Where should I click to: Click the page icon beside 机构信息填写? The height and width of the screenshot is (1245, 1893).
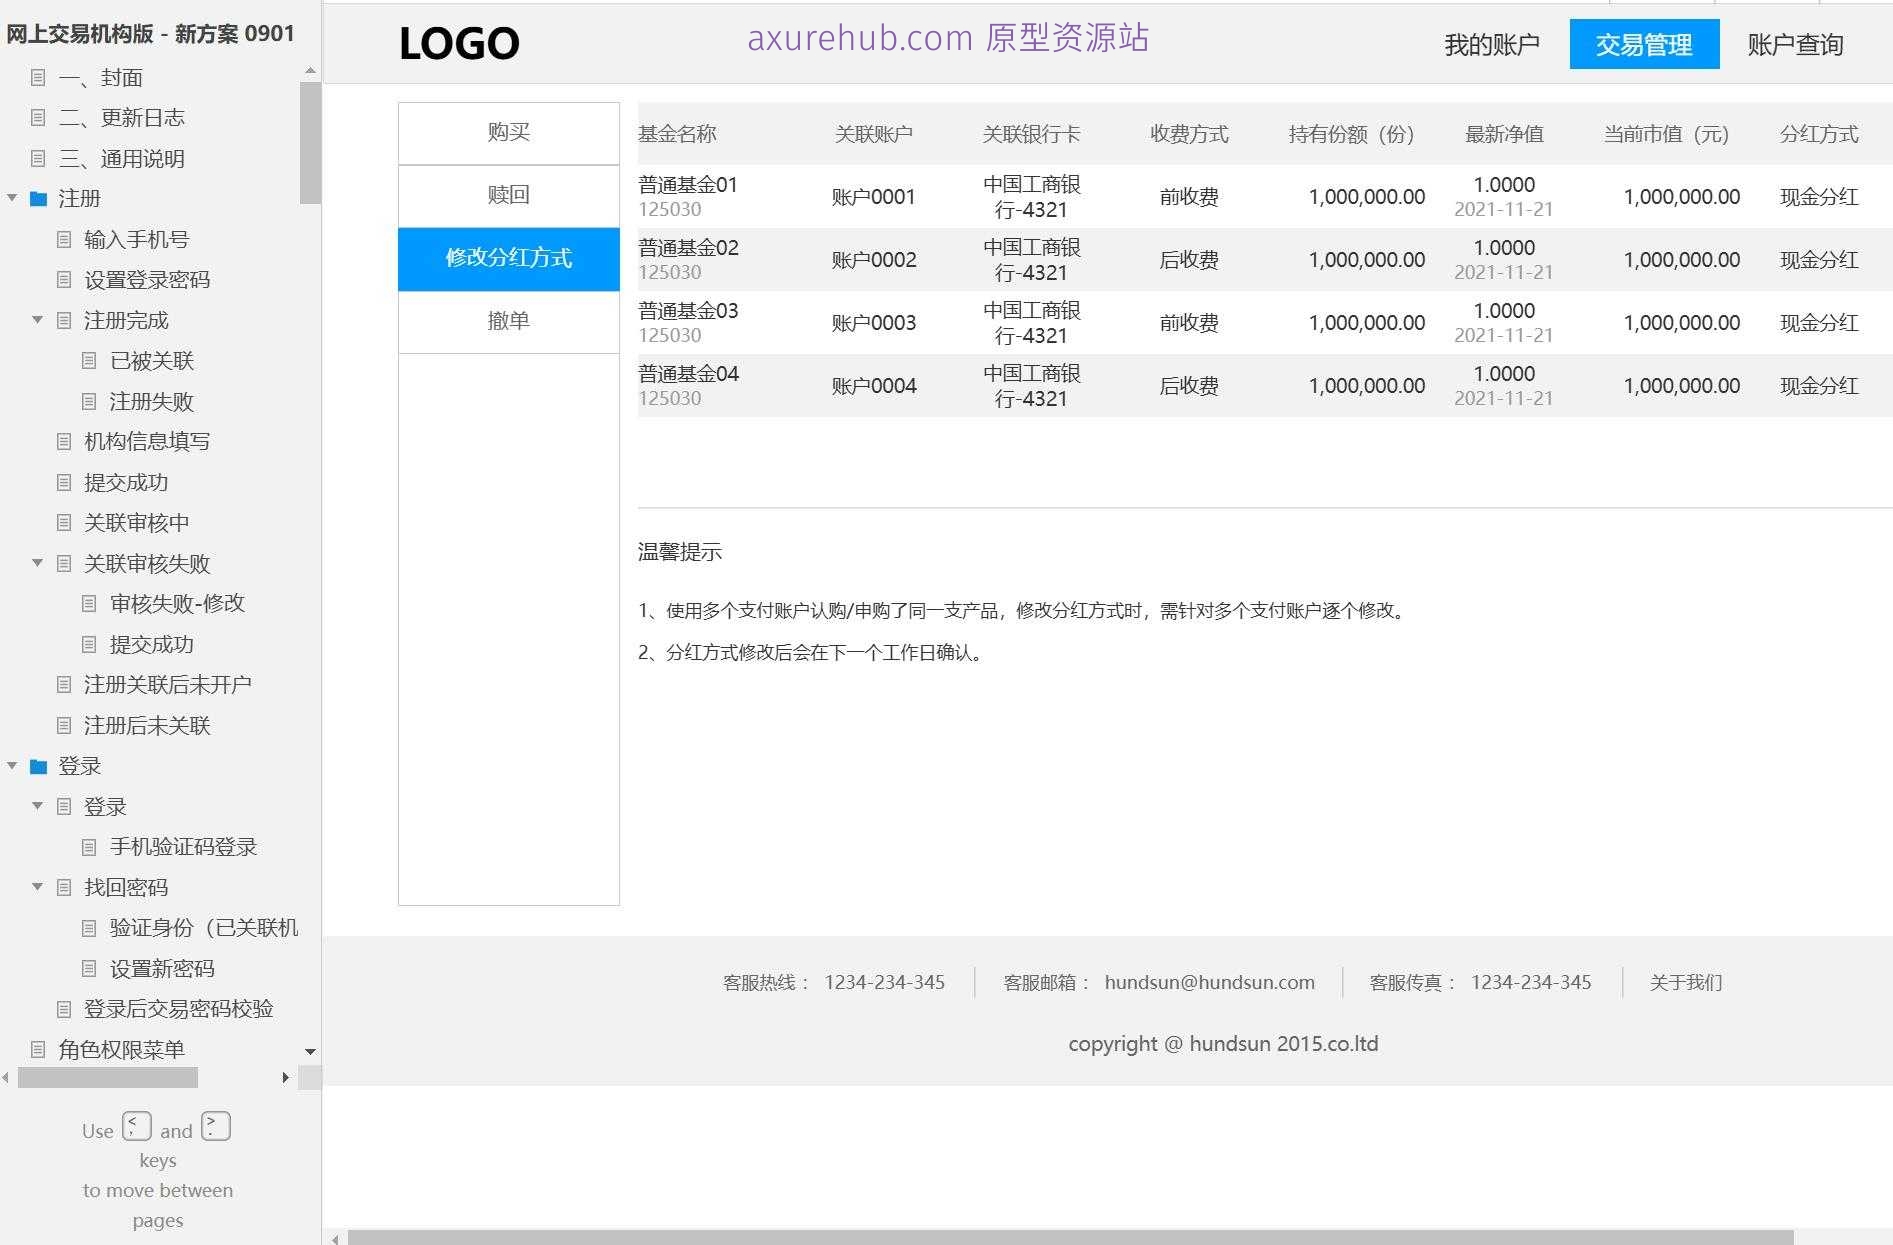click(63, 441)
